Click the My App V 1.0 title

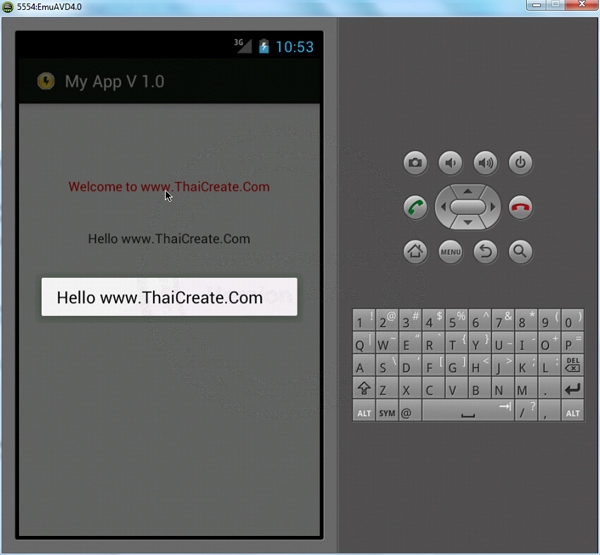coord(114,82)
